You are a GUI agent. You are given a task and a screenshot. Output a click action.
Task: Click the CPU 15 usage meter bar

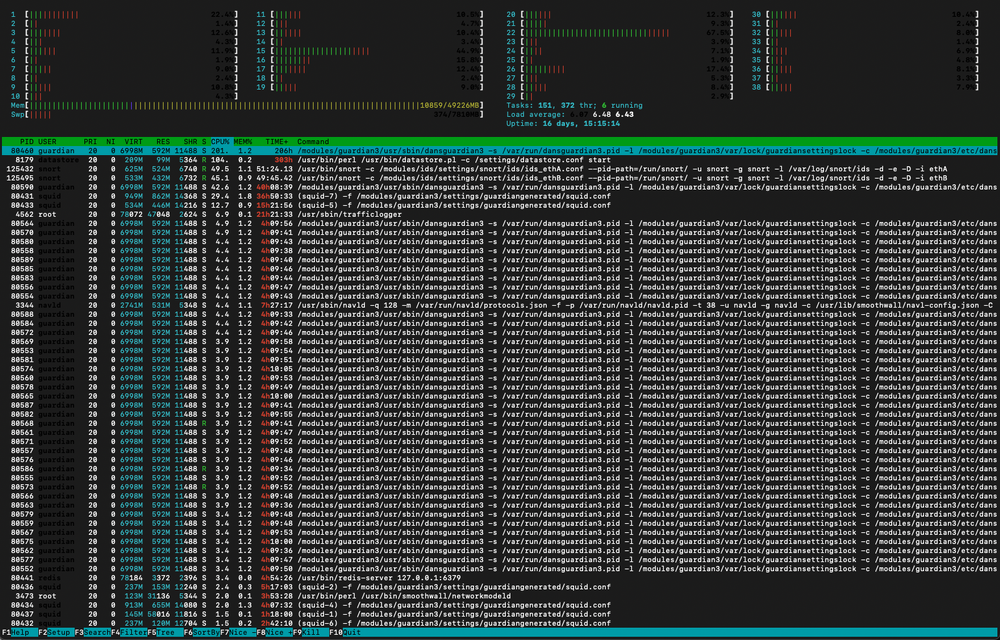370,51
